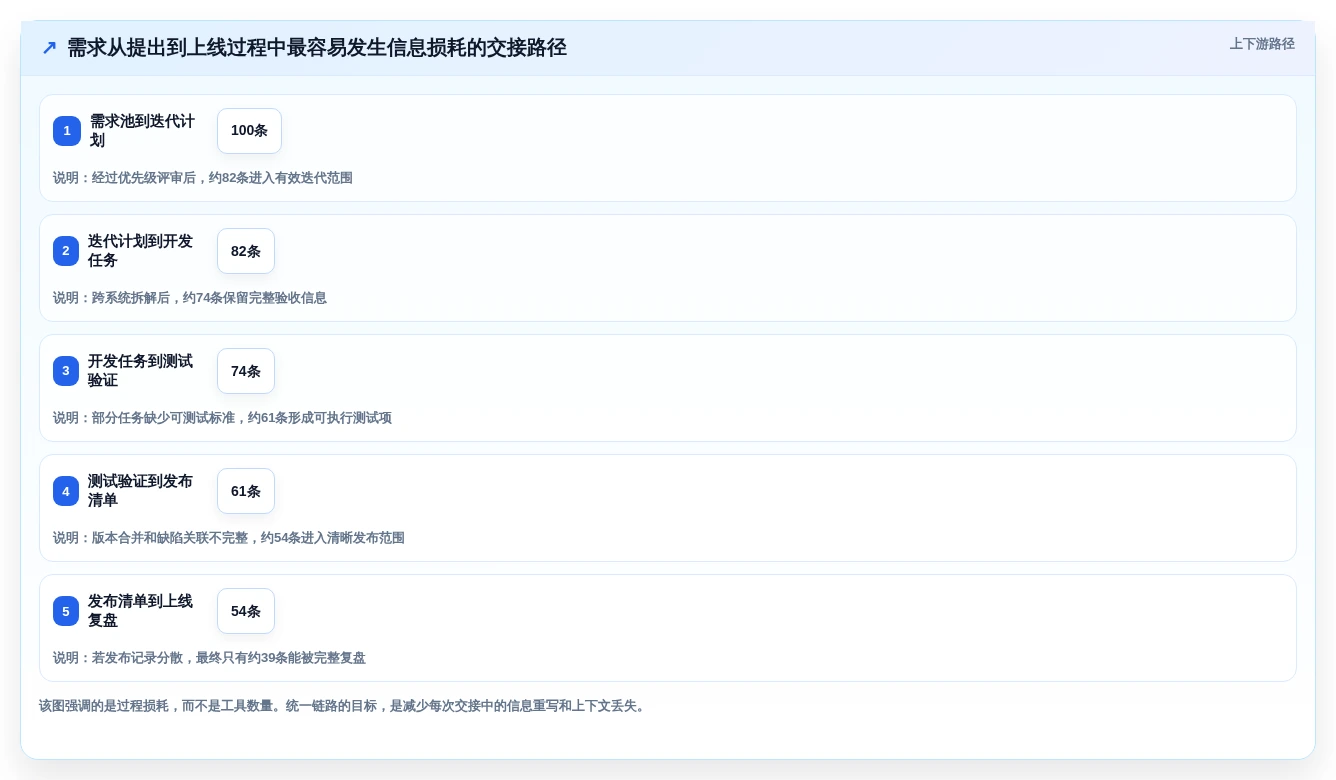
Task: Click the 54条 count chip
Action: [x=246, y=611]
